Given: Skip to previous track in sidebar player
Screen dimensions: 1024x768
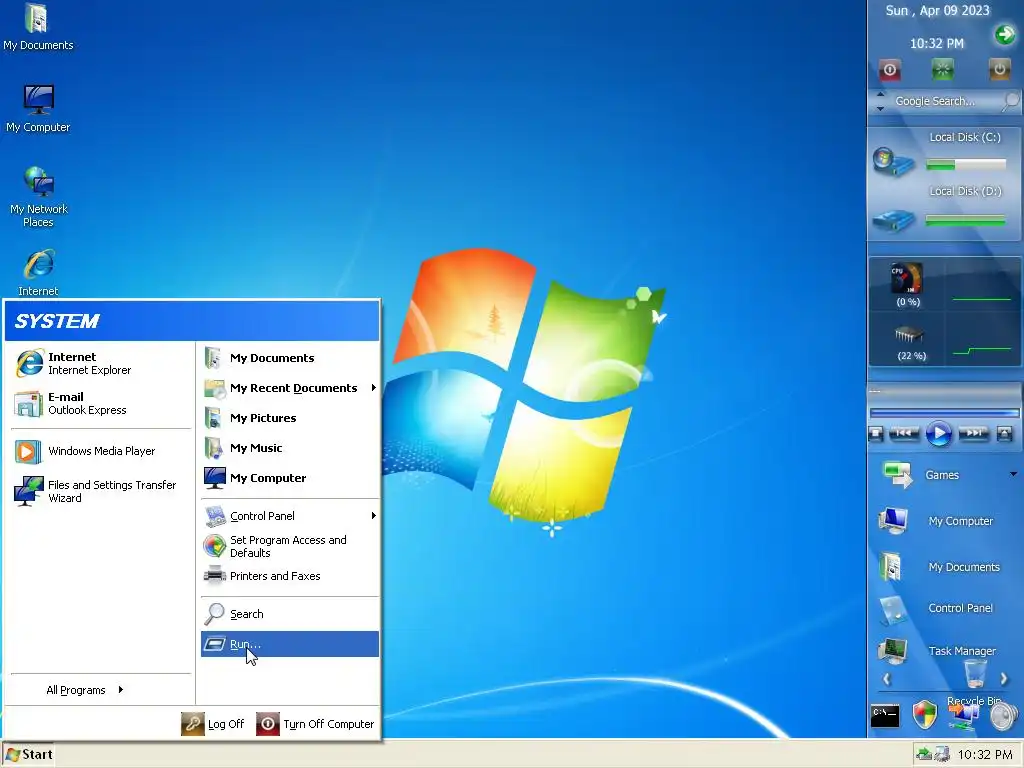Looking at the screenshot, I should 904,433.
